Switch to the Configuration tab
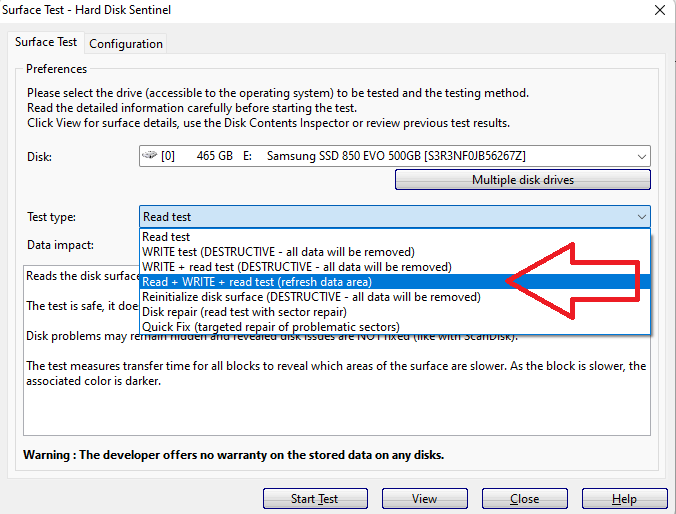The height and width of the screenshot is (514, 676). 125,44
